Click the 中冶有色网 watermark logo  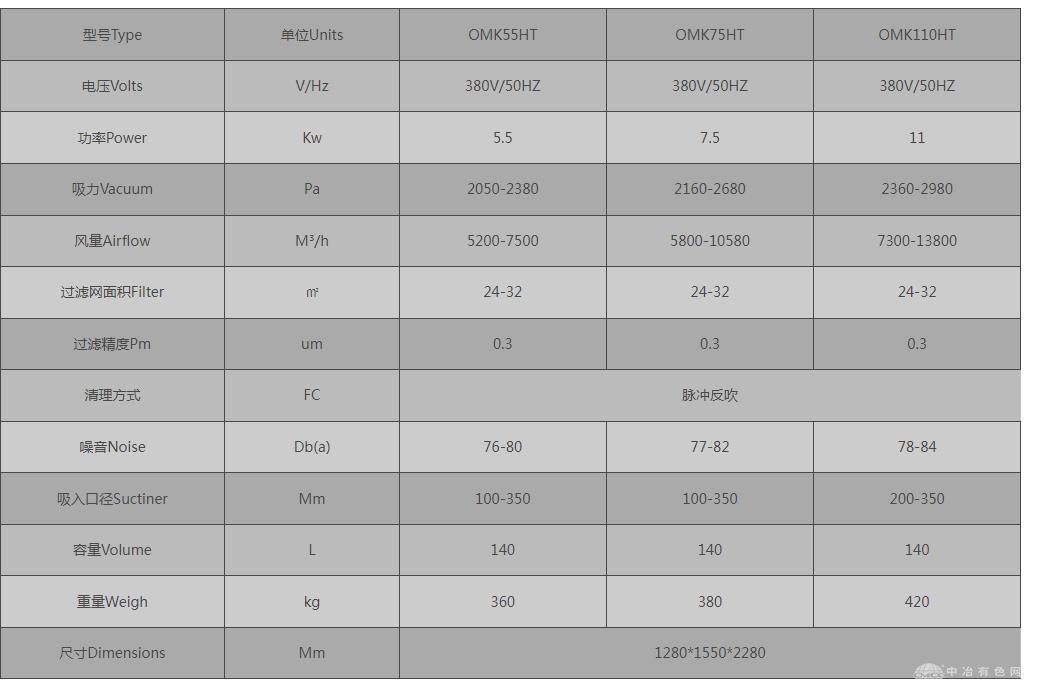(968, 672)
